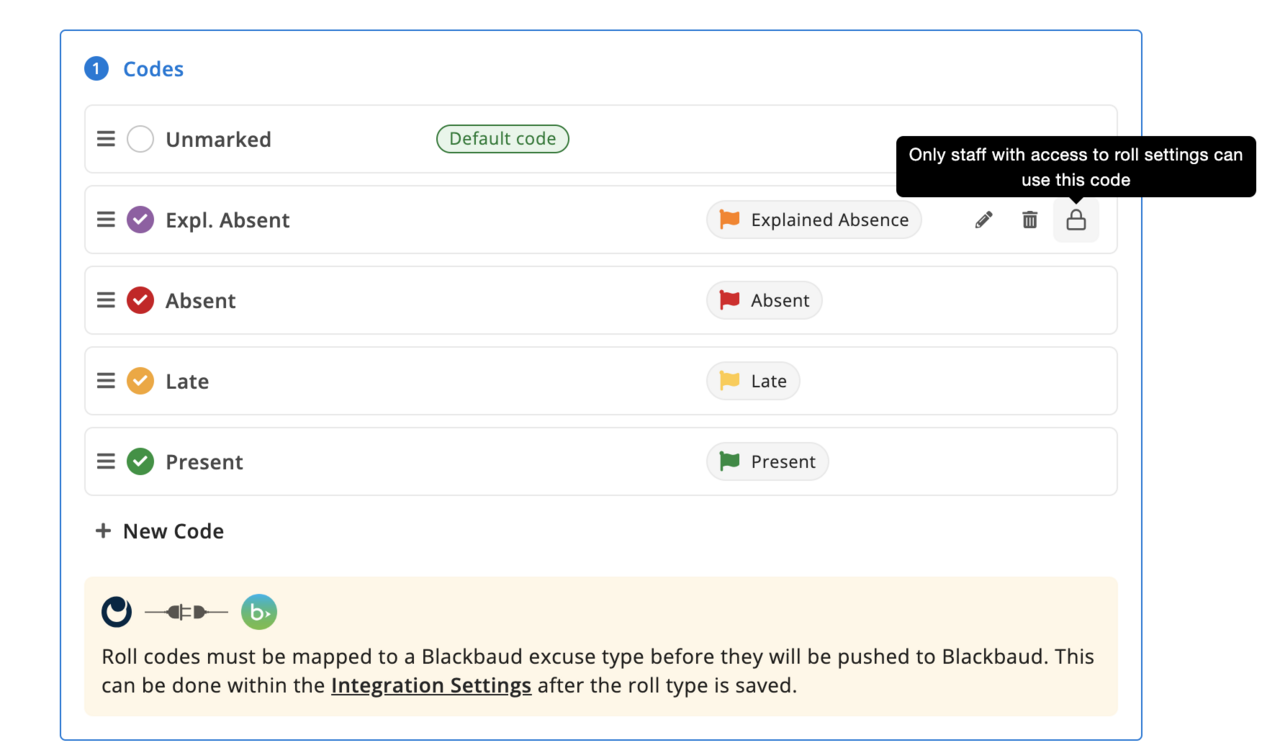Click the drag handle for the Late code
The image size is (1280, 753).
pyautogui.click(x=106, y=381)
